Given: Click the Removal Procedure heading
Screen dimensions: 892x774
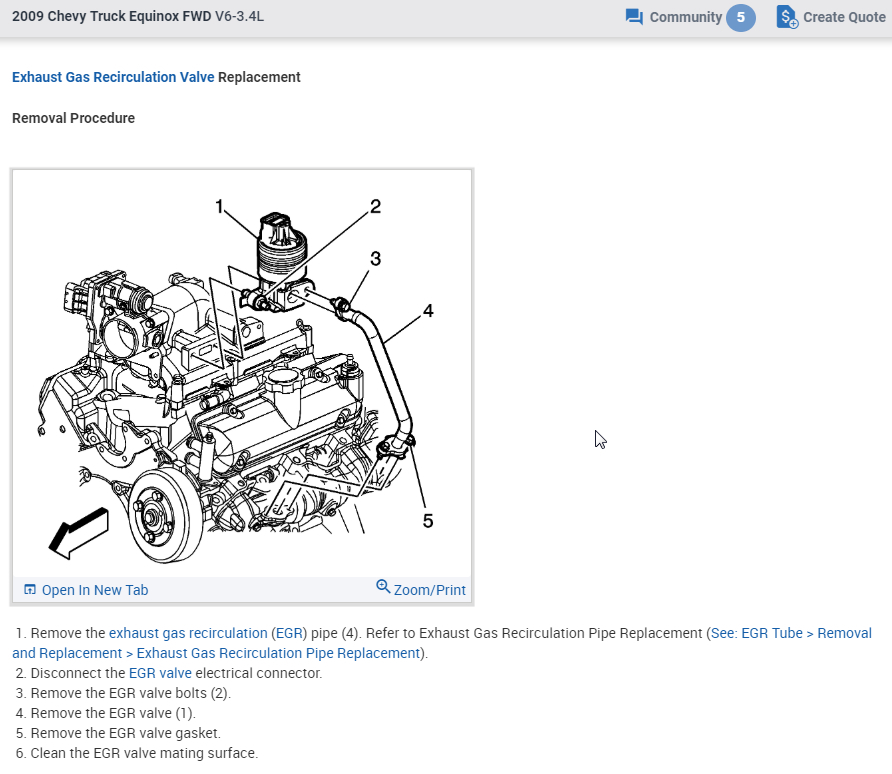Looking at the screenshot, I should [72, 117].
